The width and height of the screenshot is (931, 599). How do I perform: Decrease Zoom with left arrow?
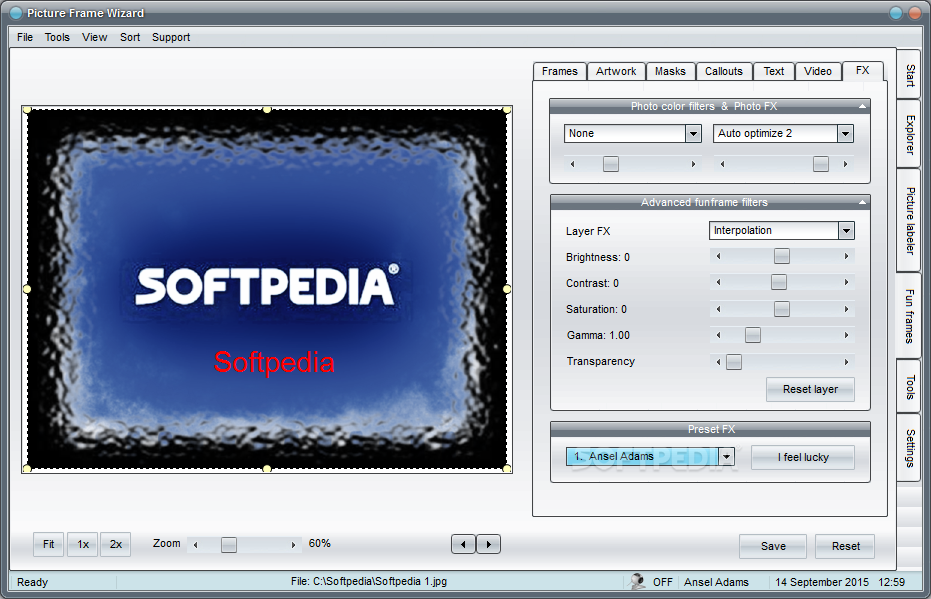coord(195,545)
